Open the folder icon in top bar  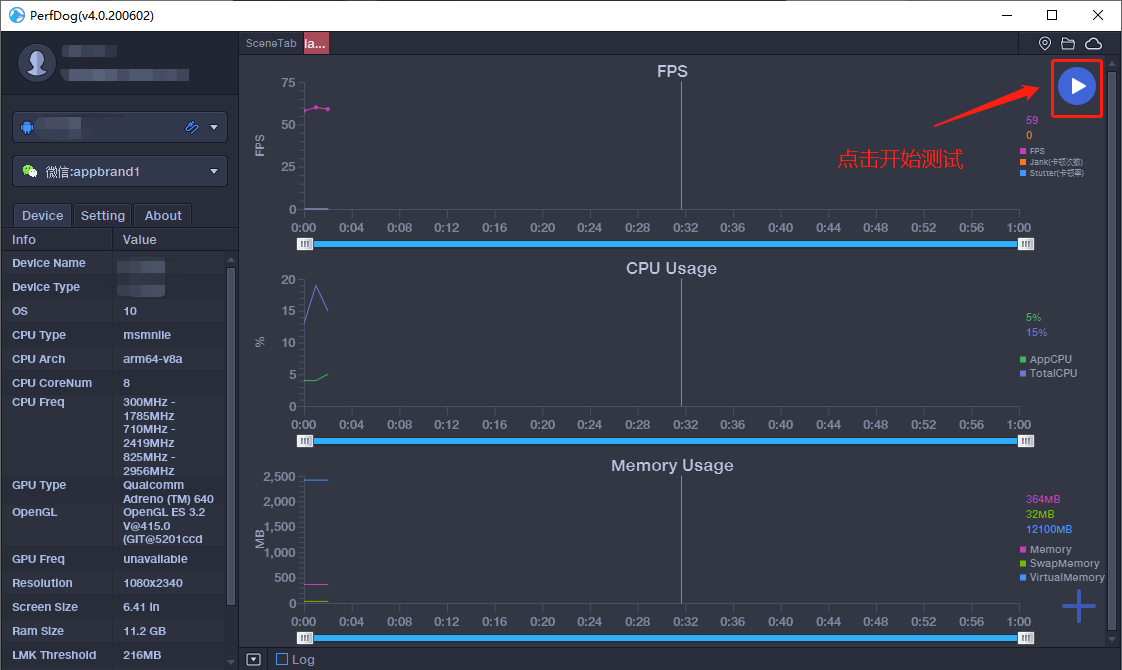[1068, 44]
